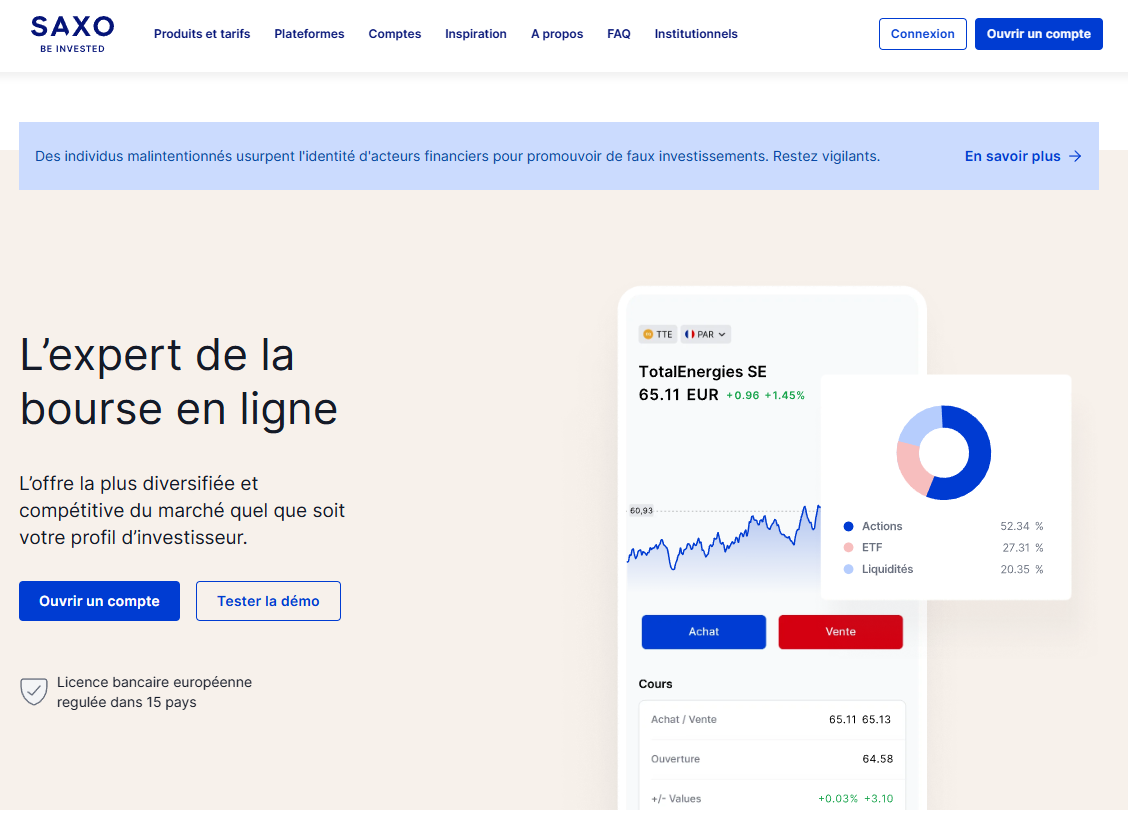Click the Tester la démo button

[268, 601]
